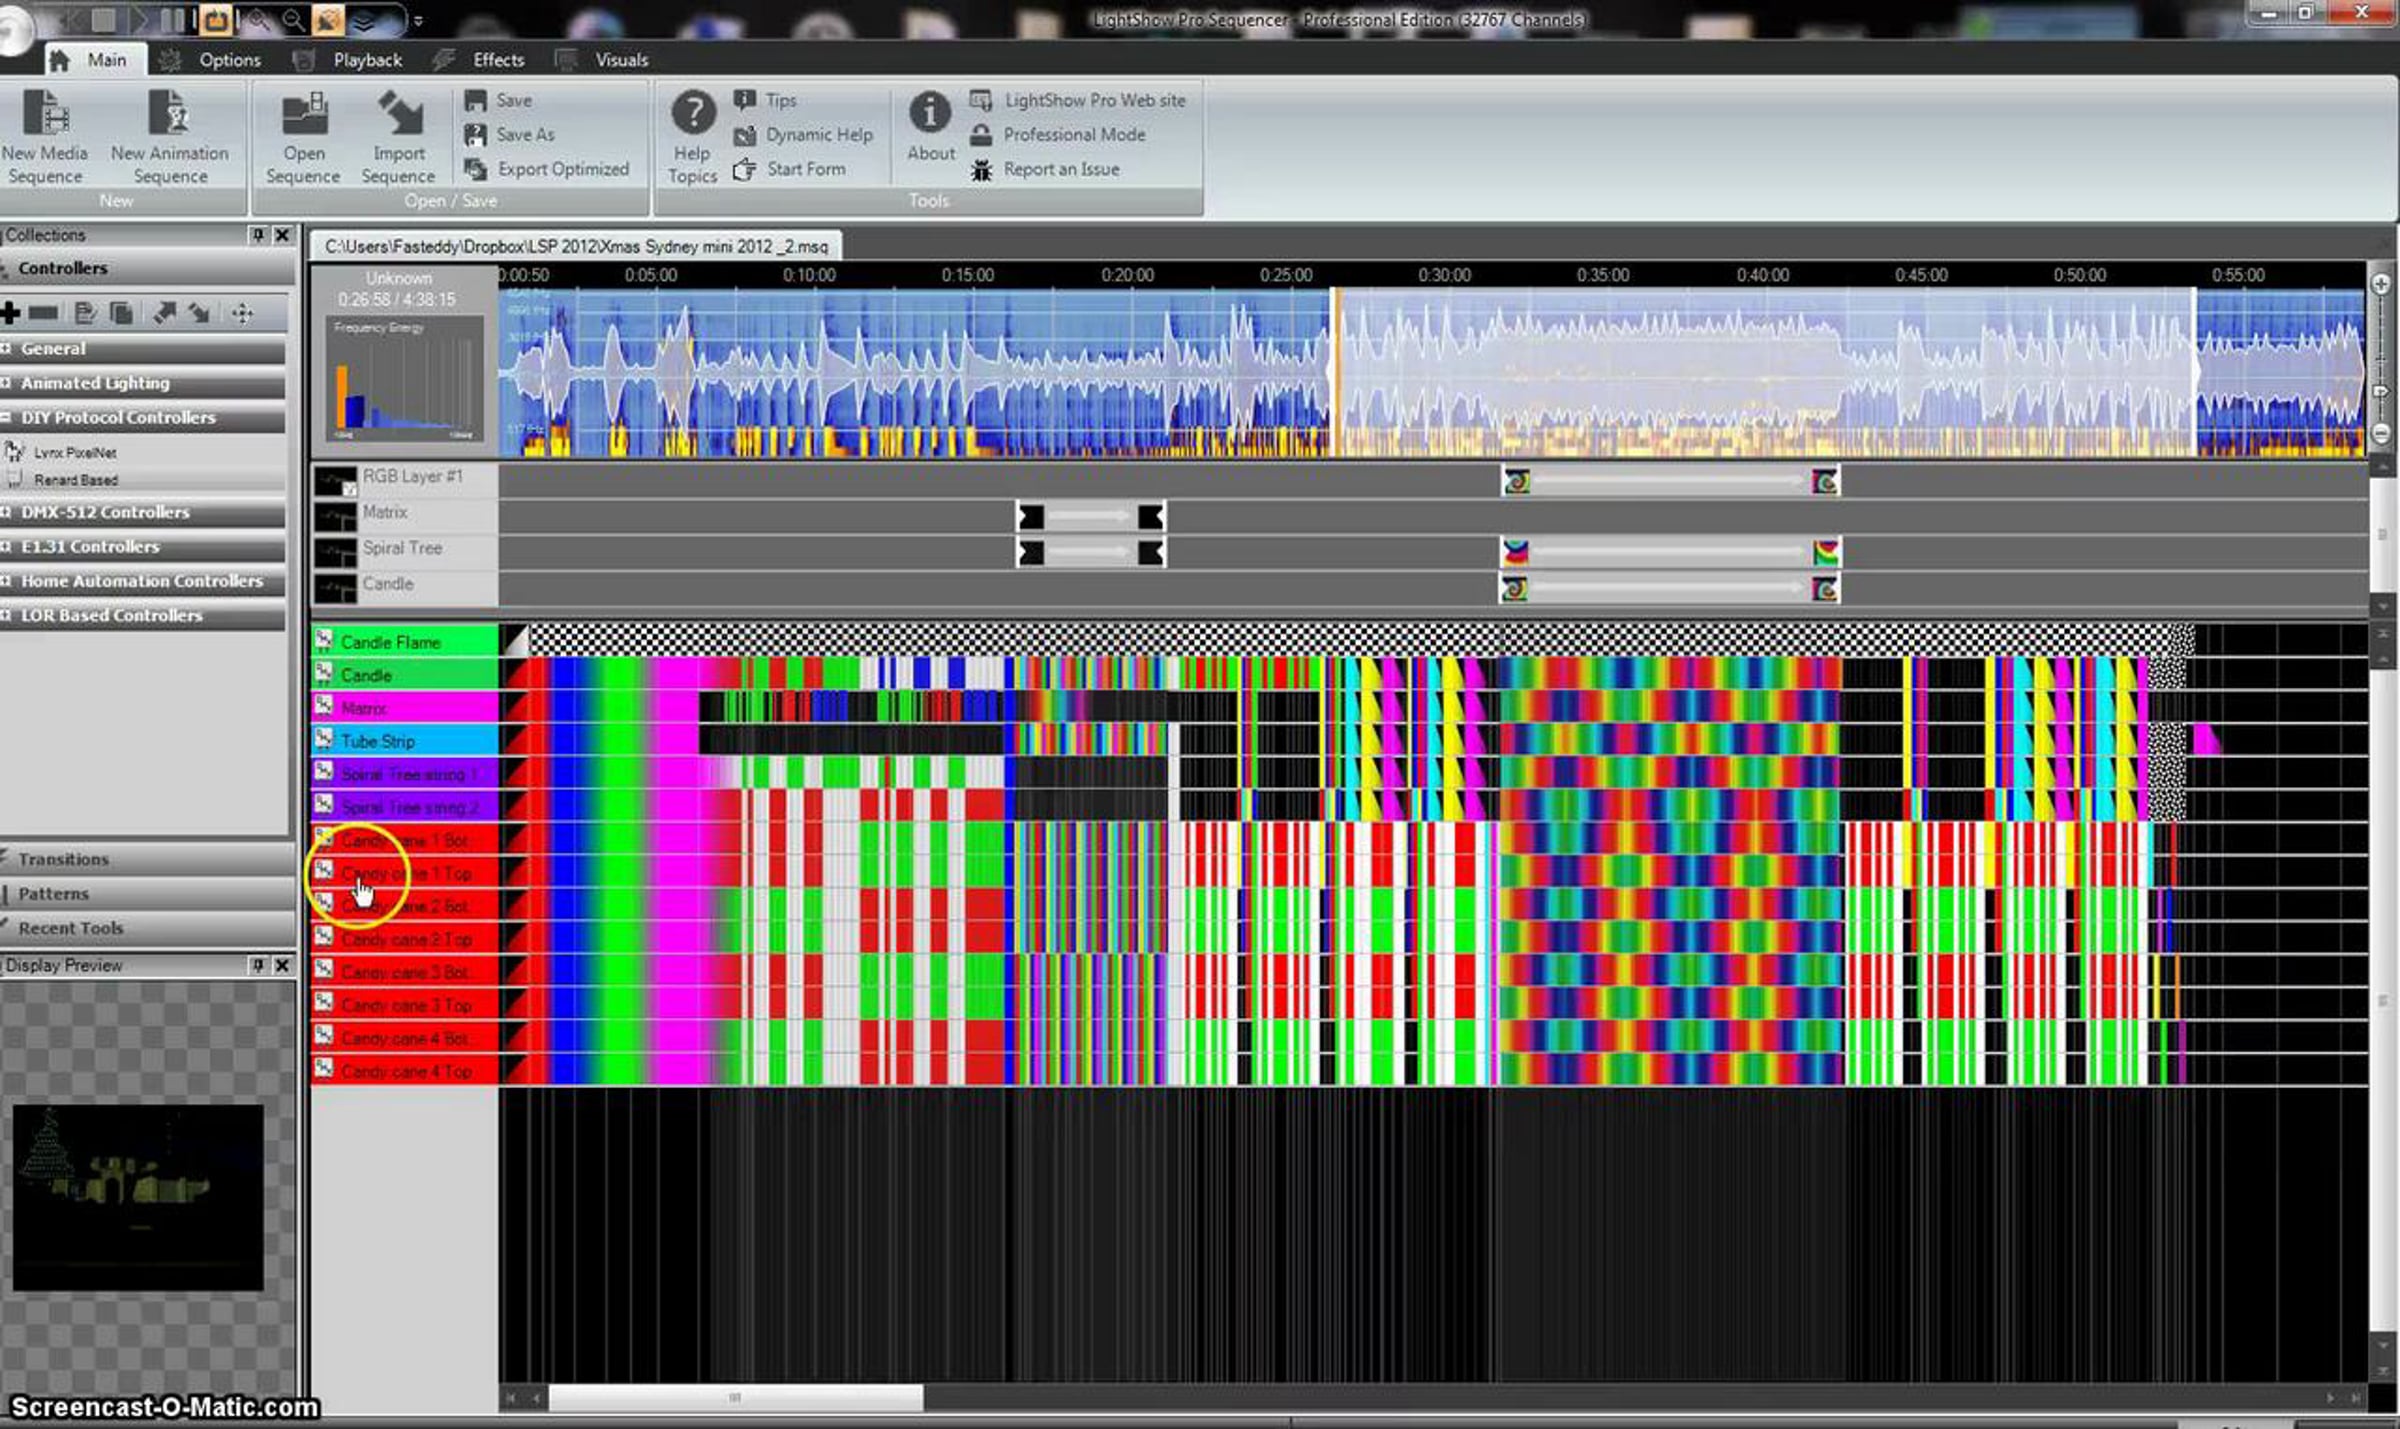This screenshot has height=1429, width=2400.
Task: Click the Report an Issue bug icon
Action: (982, 170)
